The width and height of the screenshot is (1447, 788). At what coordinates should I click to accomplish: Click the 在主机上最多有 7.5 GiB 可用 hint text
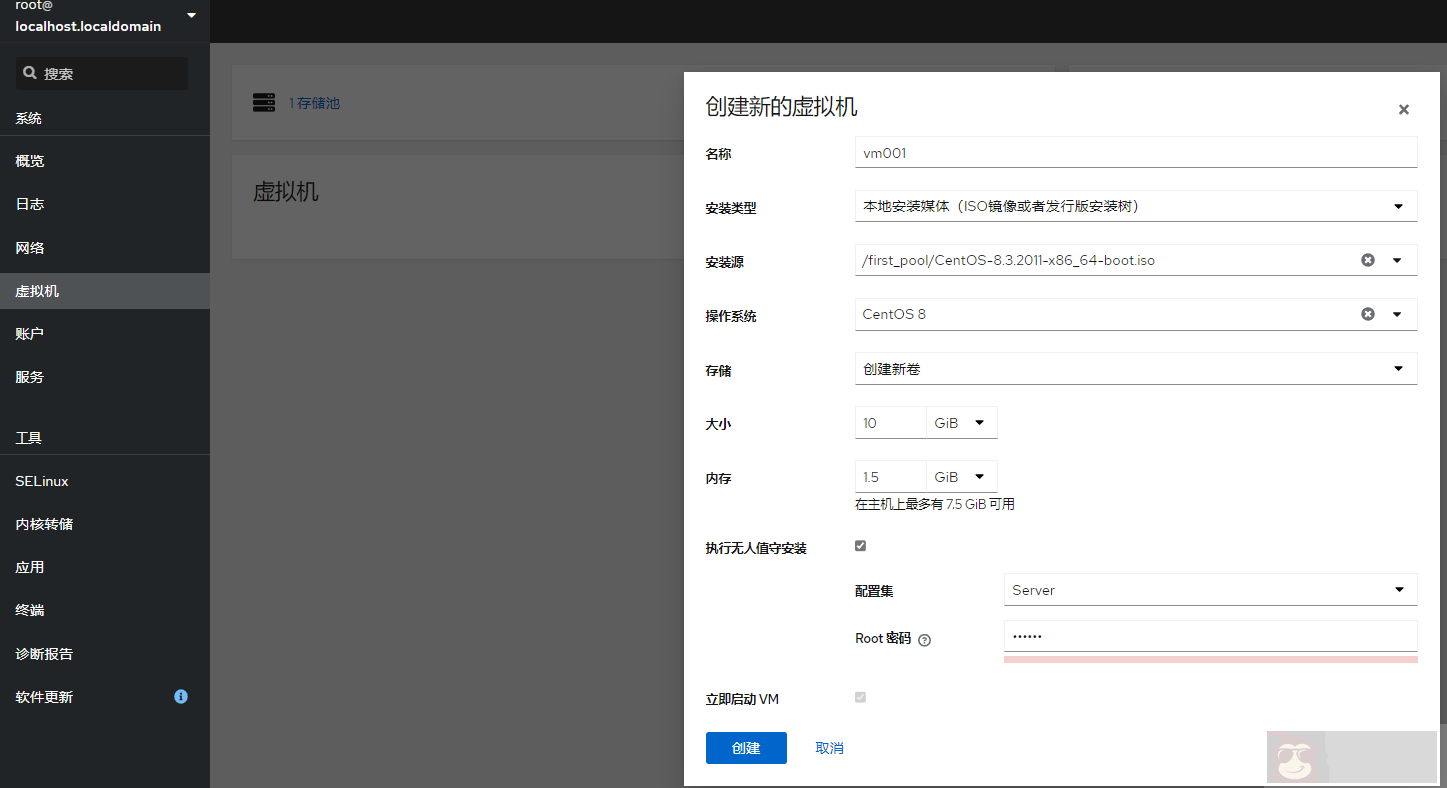pos(935,504)
